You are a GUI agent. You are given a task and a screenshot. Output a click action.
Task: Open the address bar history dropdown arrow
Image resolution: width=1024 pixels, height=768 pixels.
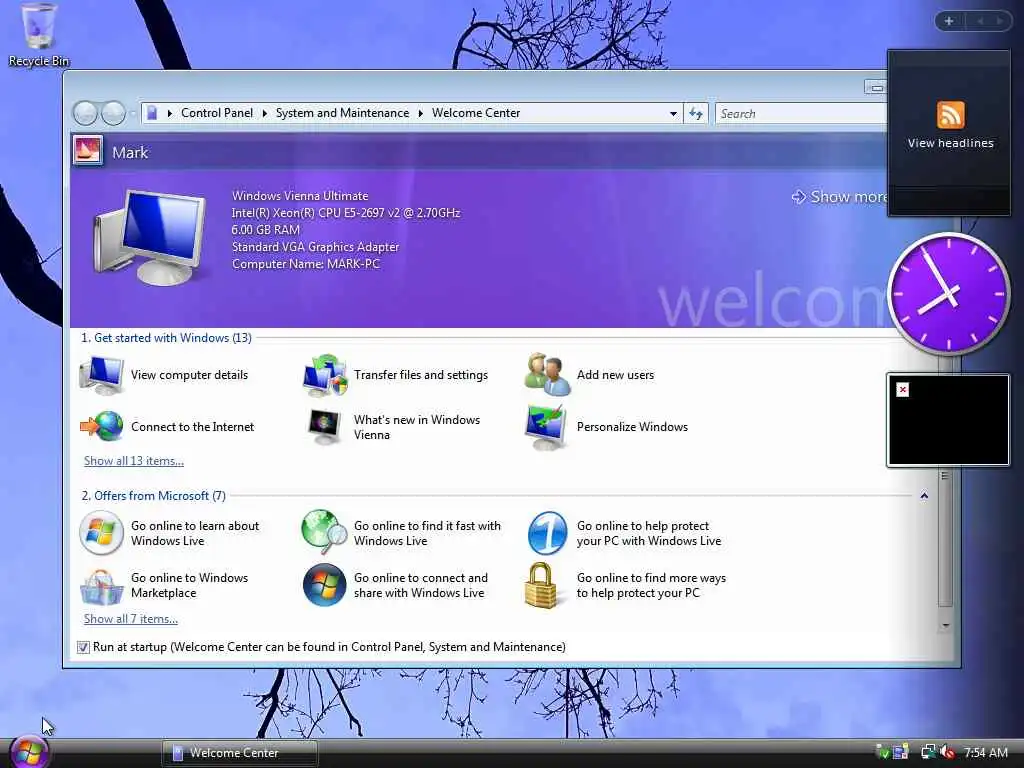(673, 114)
